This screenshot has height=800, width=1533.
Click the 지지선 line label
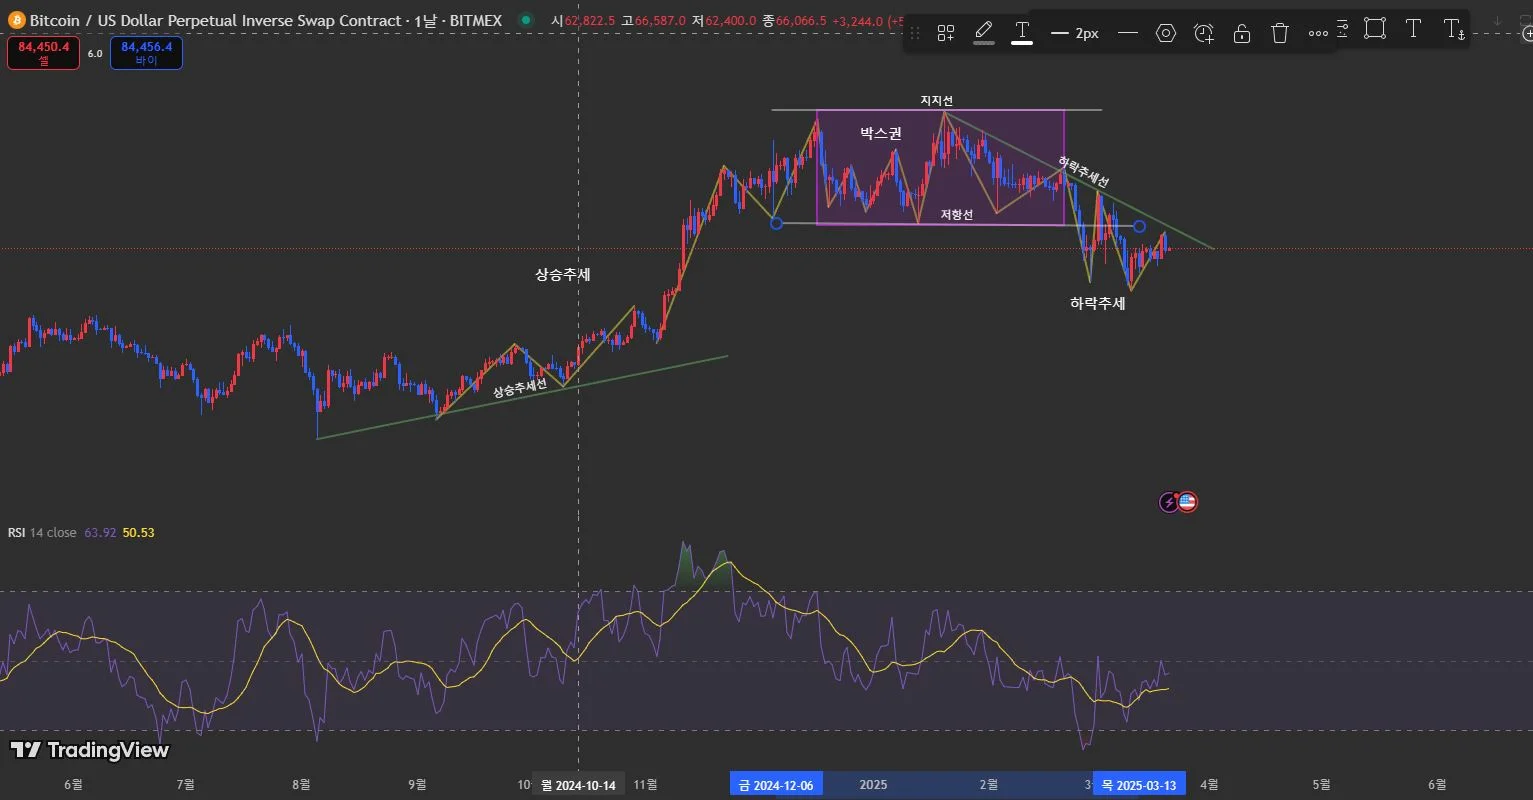click(x=937, y=101)
